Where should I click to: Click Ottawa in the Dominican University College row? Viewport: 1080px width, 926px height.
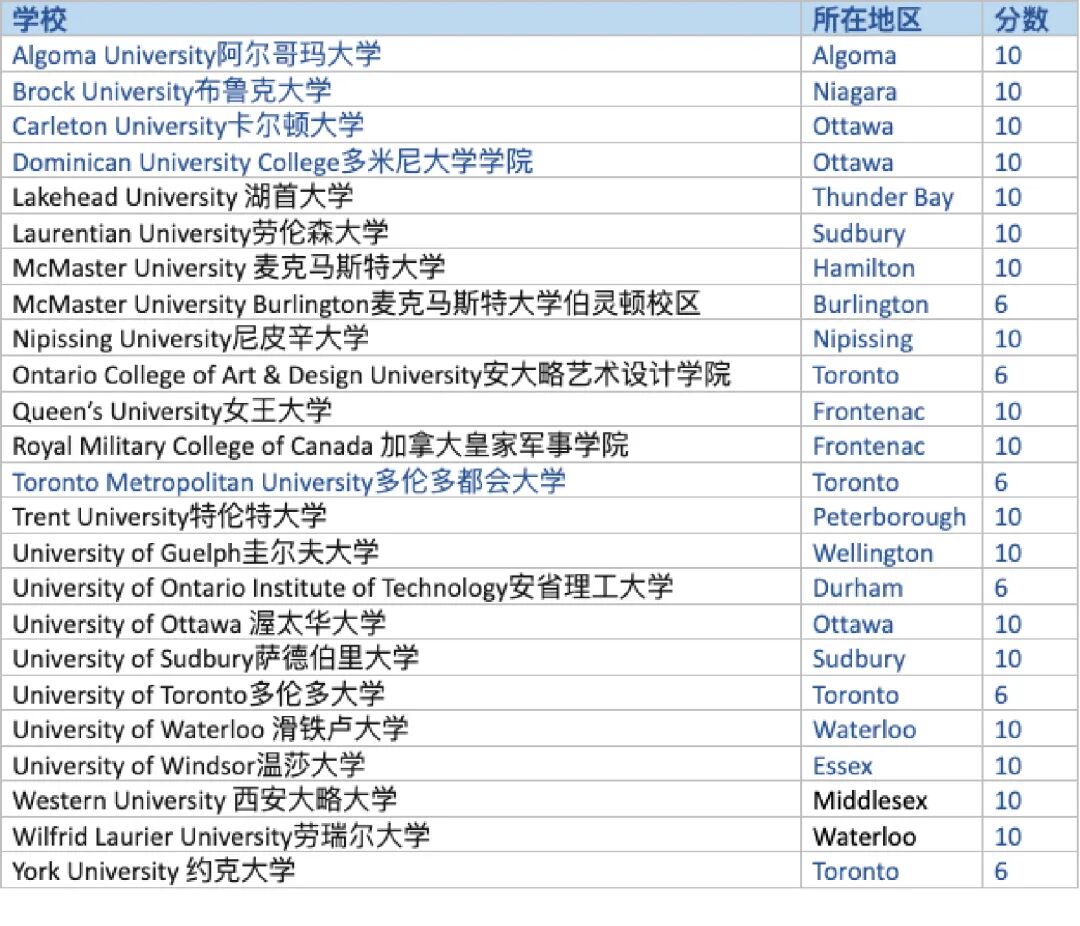point(853,162)
